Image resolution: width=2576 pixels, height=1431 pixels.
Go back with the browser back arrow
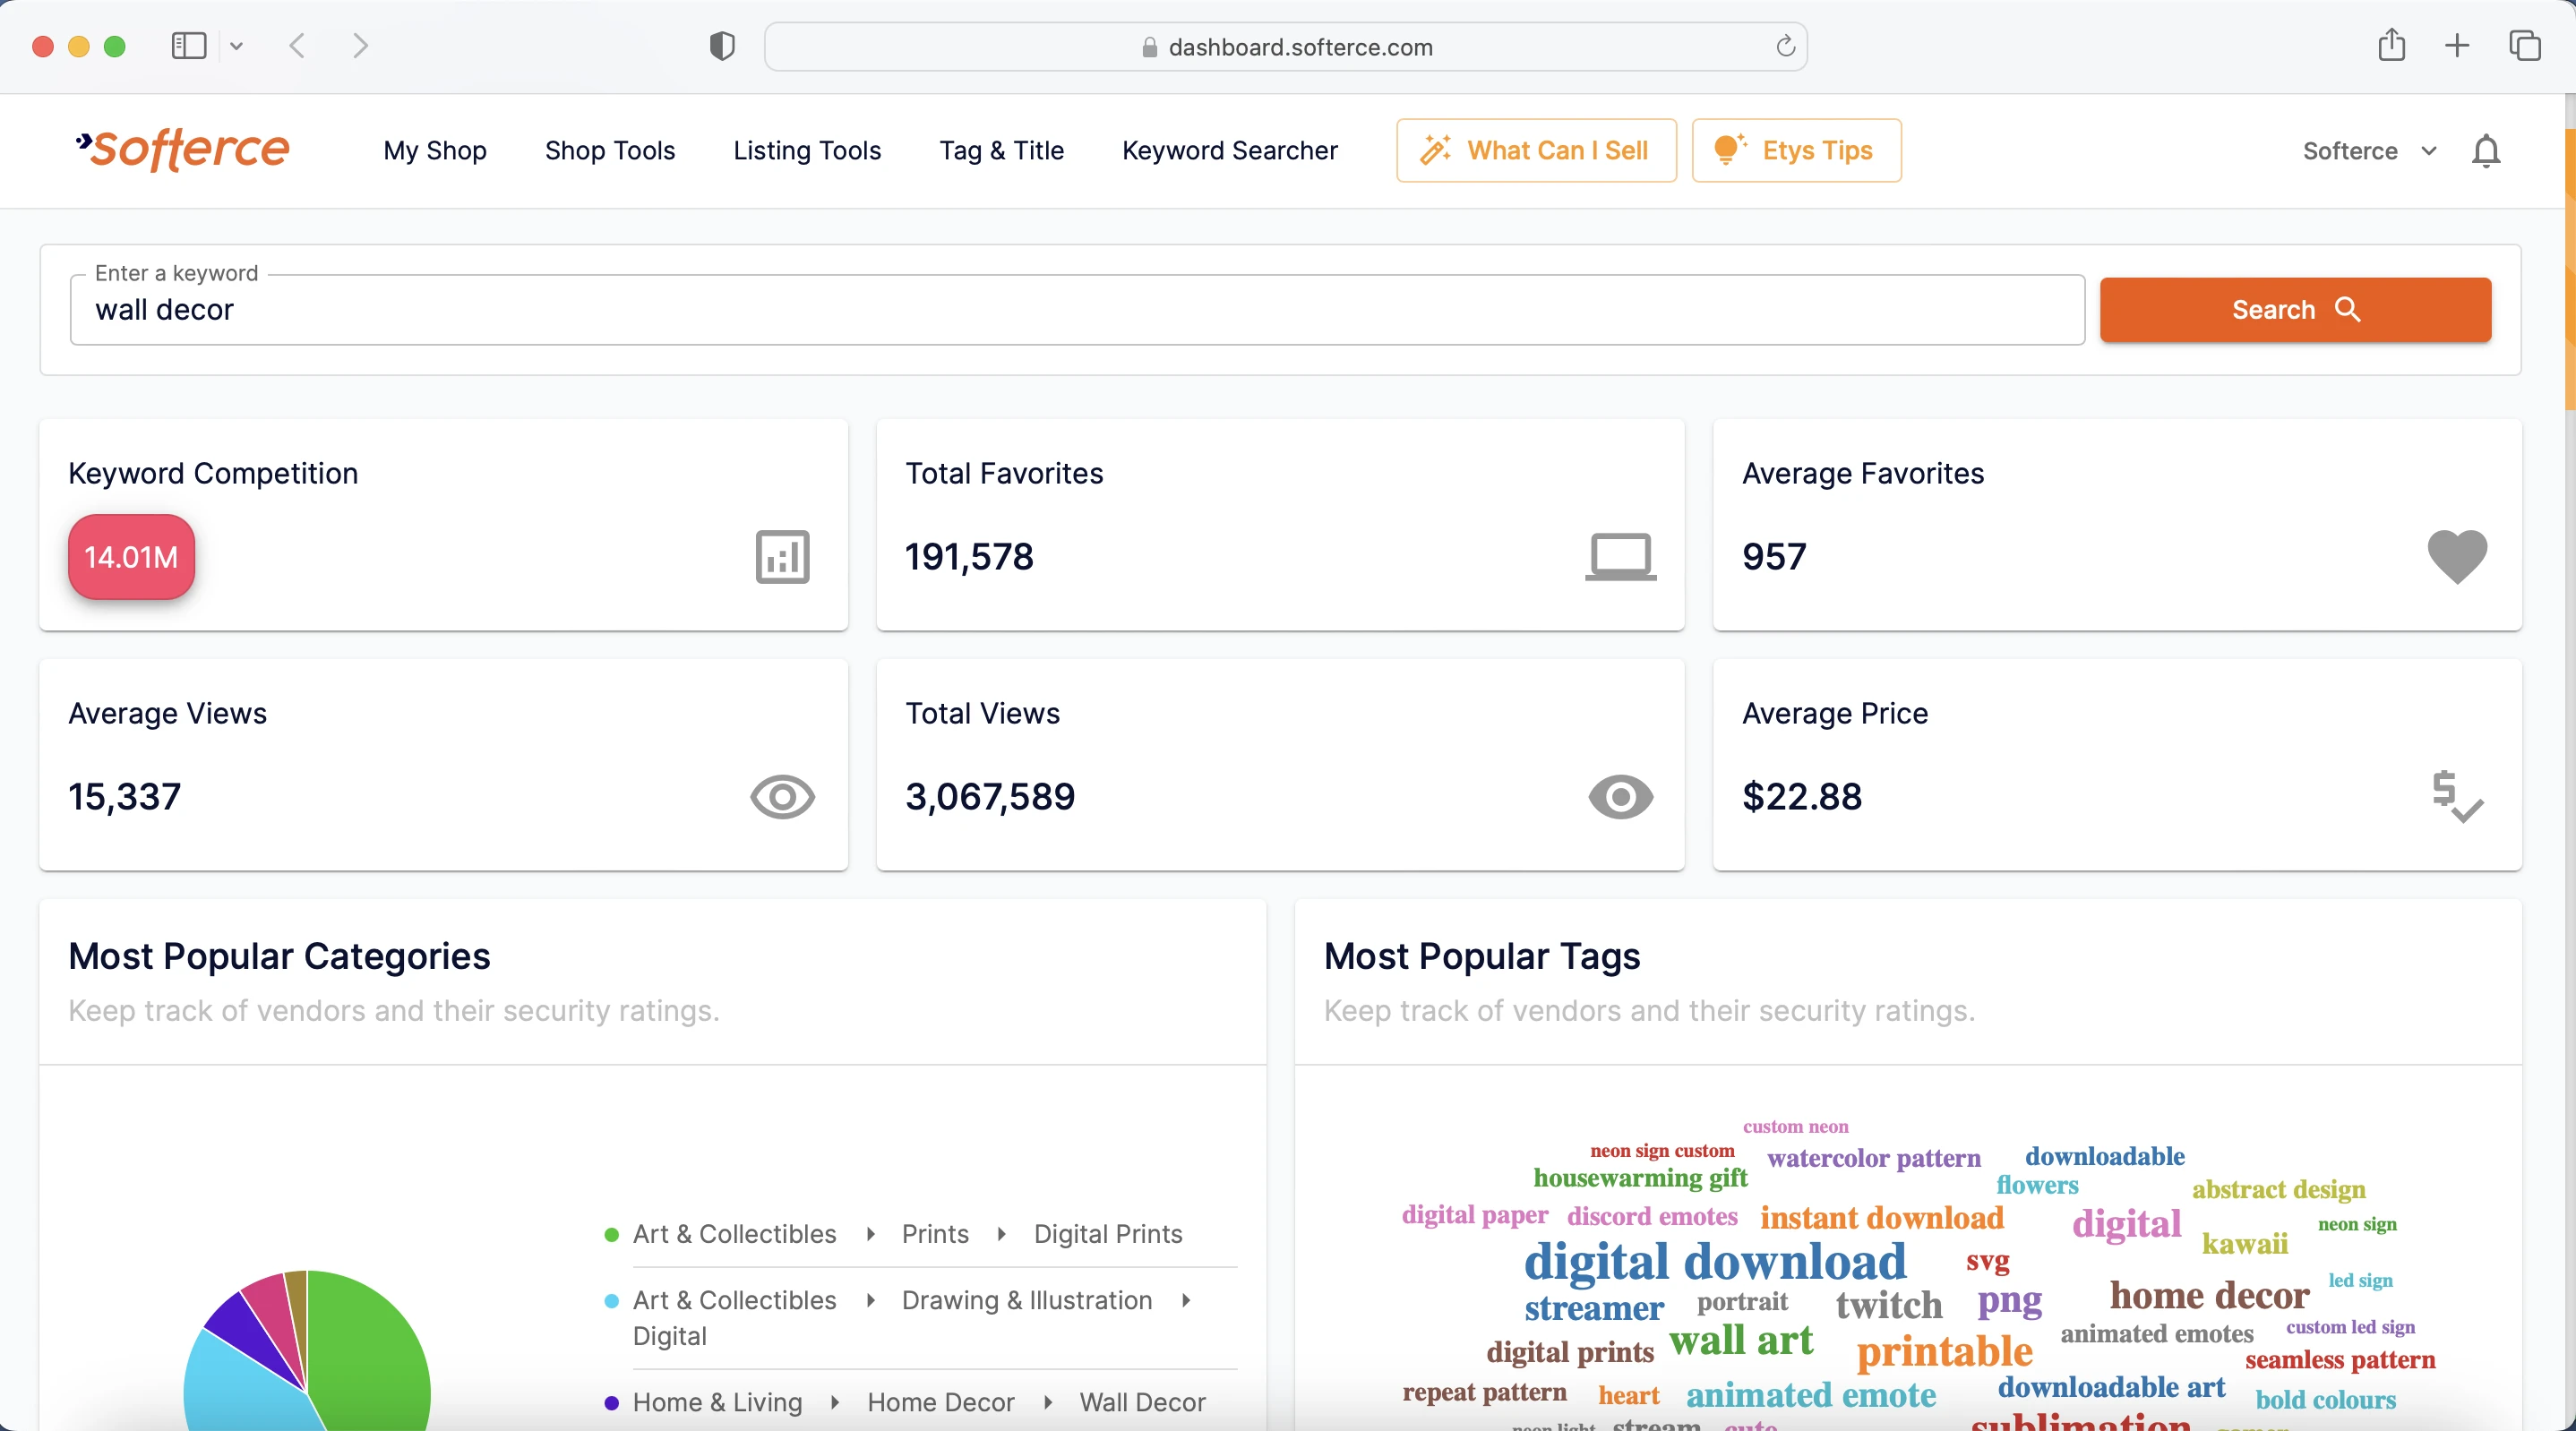click(297, 46)
